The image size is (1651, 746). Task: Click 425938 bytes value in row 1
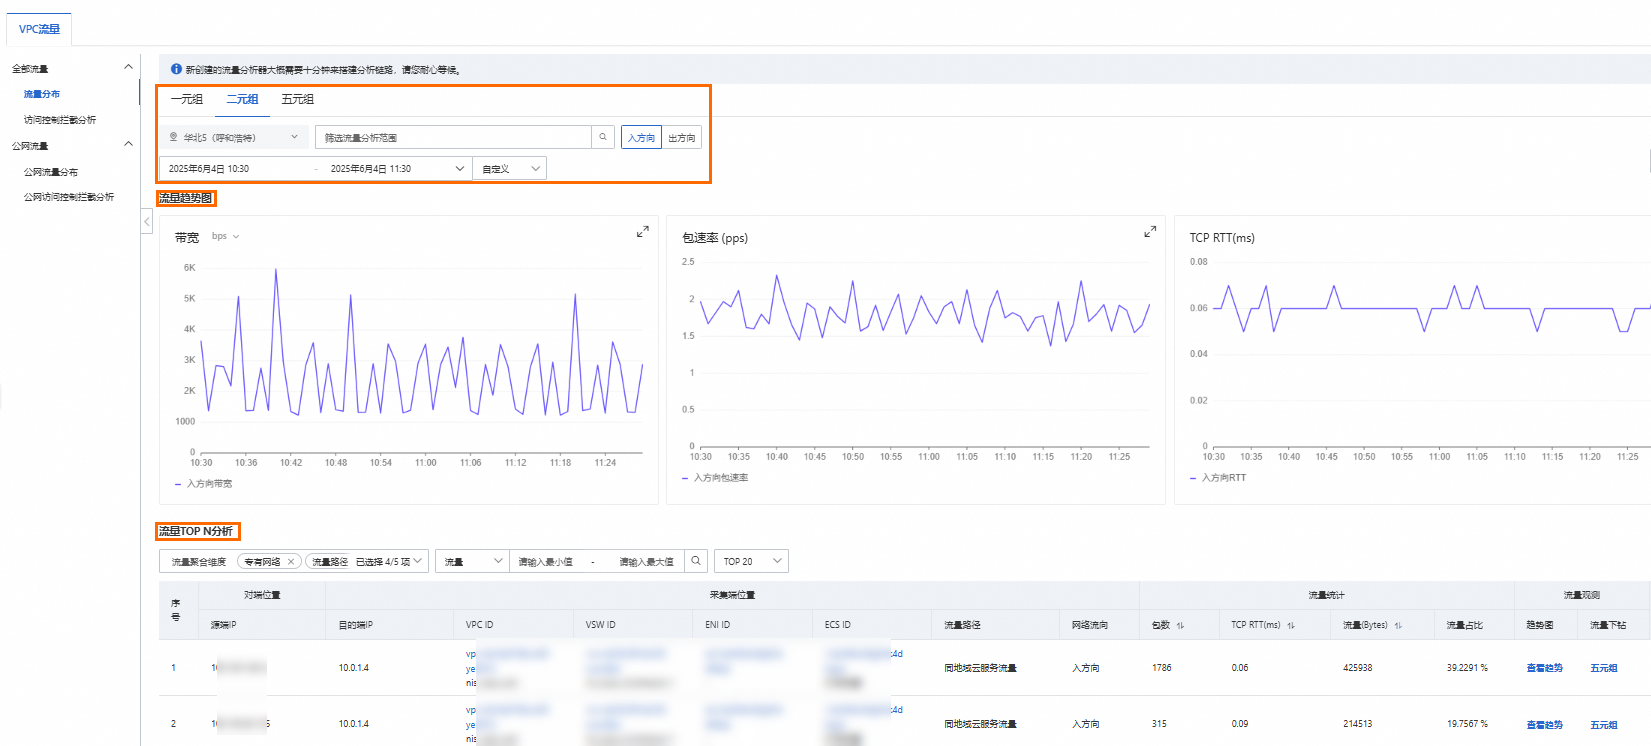pos(1357,668)
